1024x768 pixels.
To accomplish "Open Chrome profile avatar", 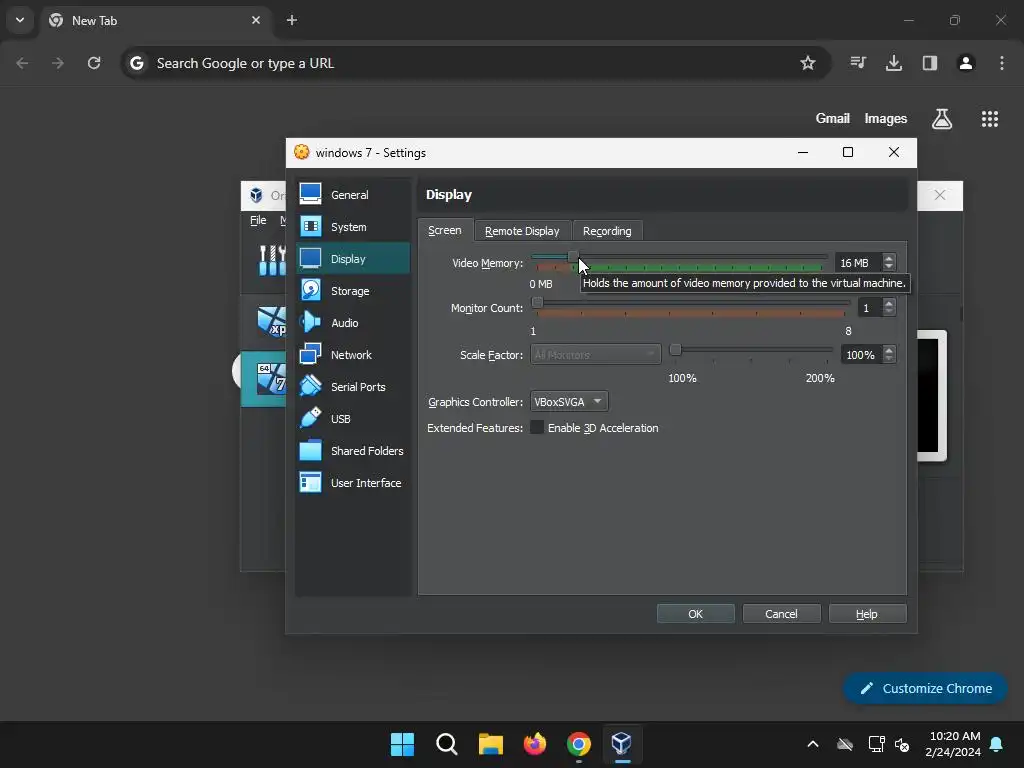I will point(966,63).
